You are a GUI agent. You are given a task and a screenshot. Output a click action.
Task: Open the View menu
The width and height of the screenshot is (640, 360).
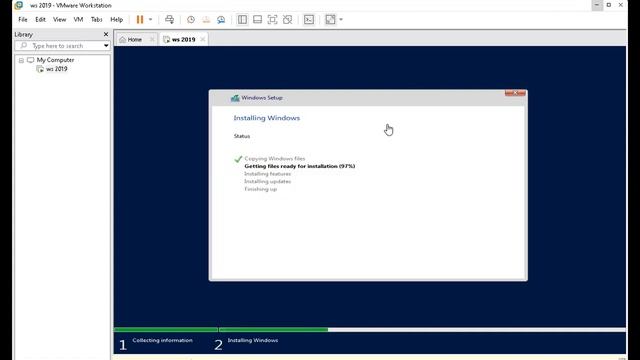(59, 19)
